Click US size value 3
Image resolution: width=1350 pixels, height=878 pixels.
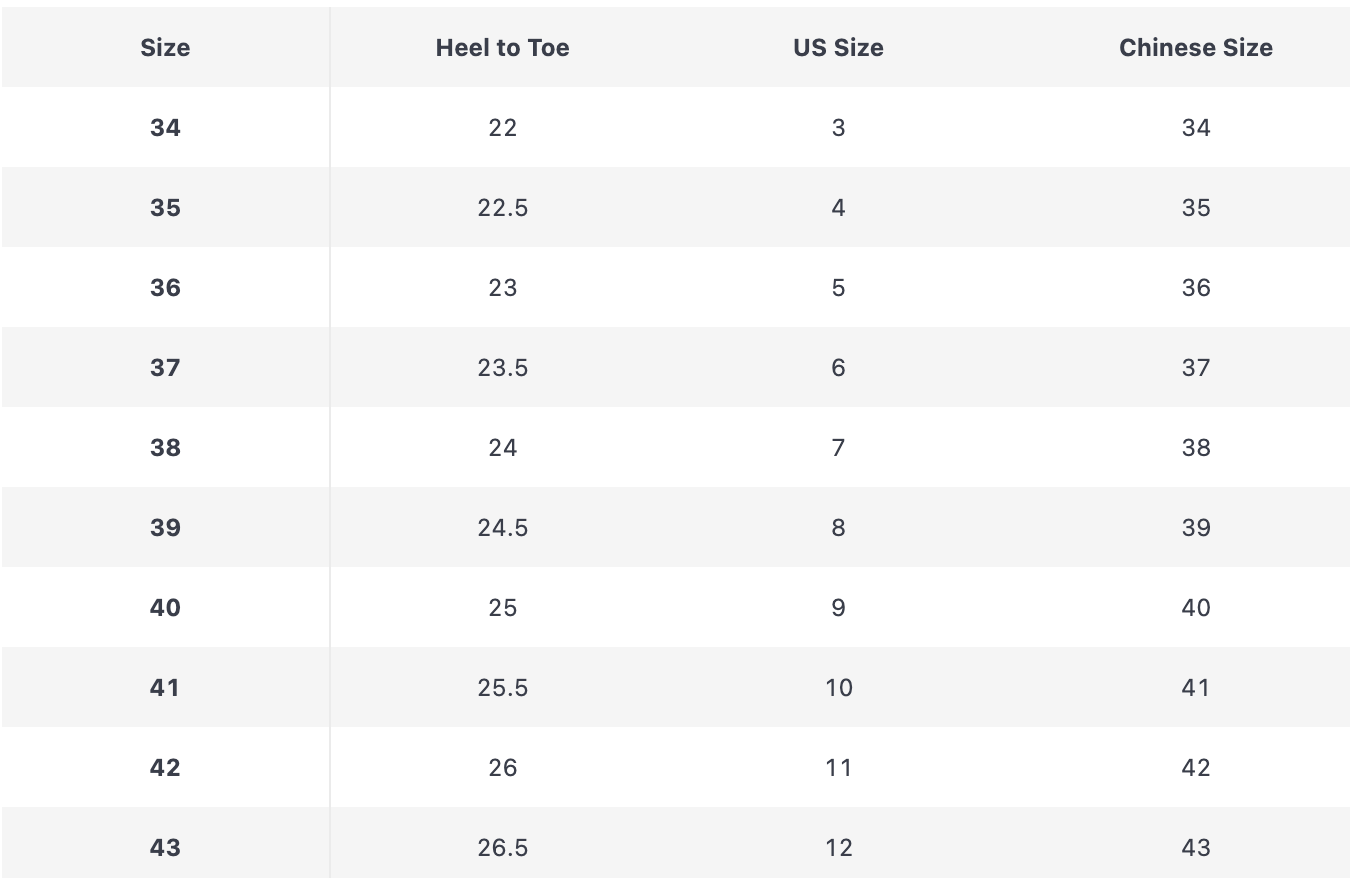(838, 127)
